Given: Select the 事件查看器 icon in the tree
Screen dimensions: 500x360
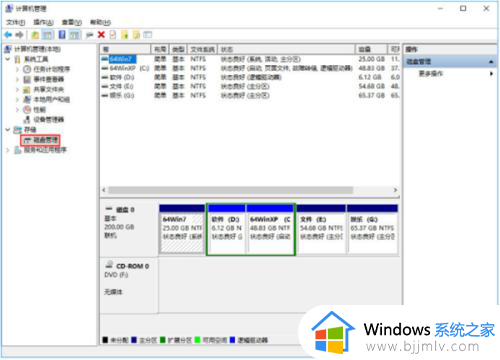Looking at the screenshot, I should pyautogui.click(x=27, y=79).
